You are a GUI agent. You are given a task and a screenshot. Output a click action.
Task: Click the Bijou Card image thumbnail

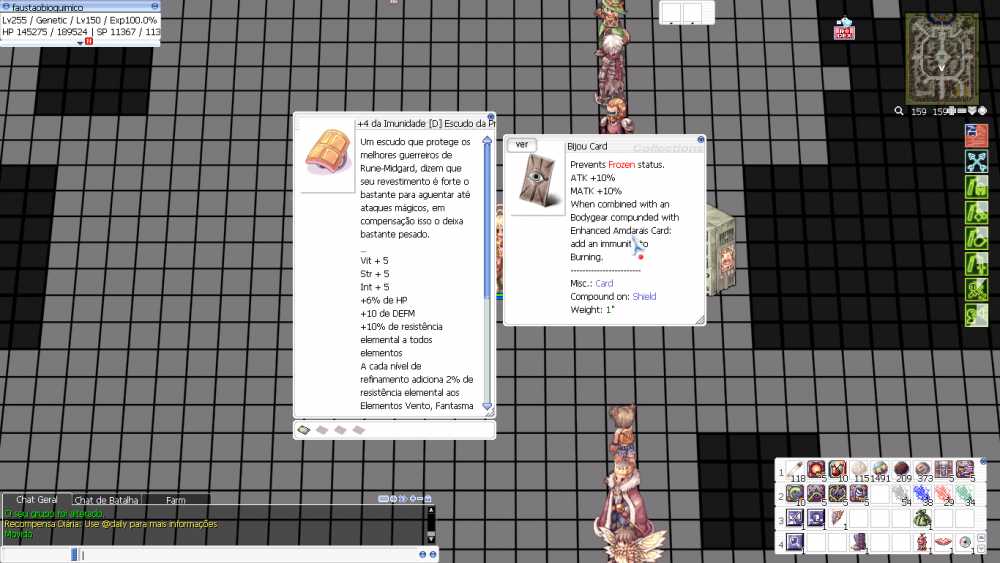pyautogui.click(x=537, y=182)
